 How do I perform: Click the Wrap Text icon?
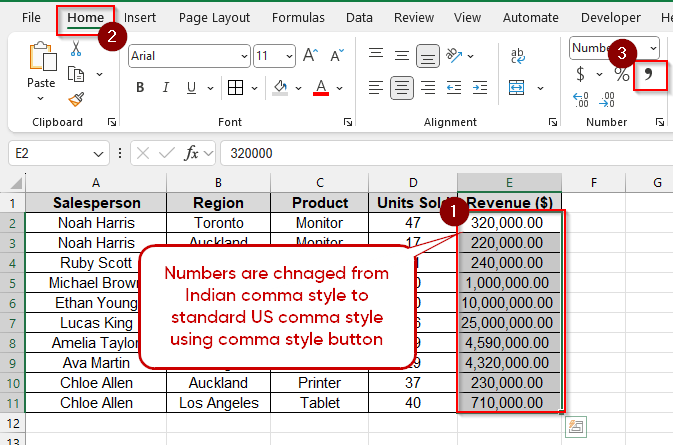click(x=519, y=56)
